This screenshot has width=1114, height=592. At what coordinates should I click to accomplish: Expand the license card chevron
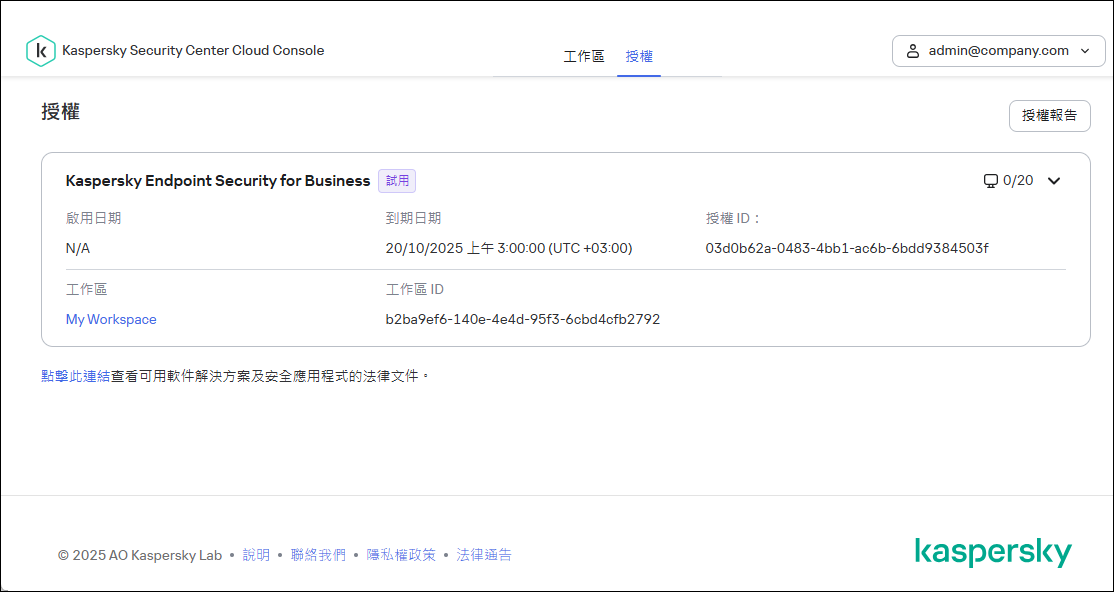pos(1053,181)
